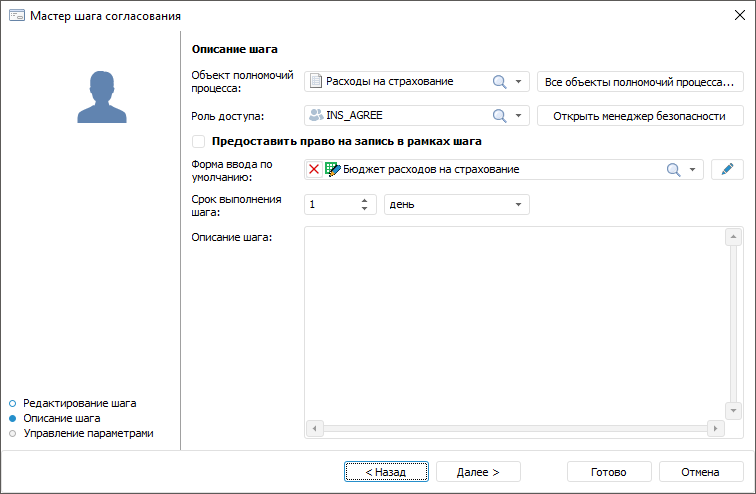Click the spreadsheet form icon before 'Бюджет расходов'
Viewport: 756px width, 494px height.
point(332,170)
